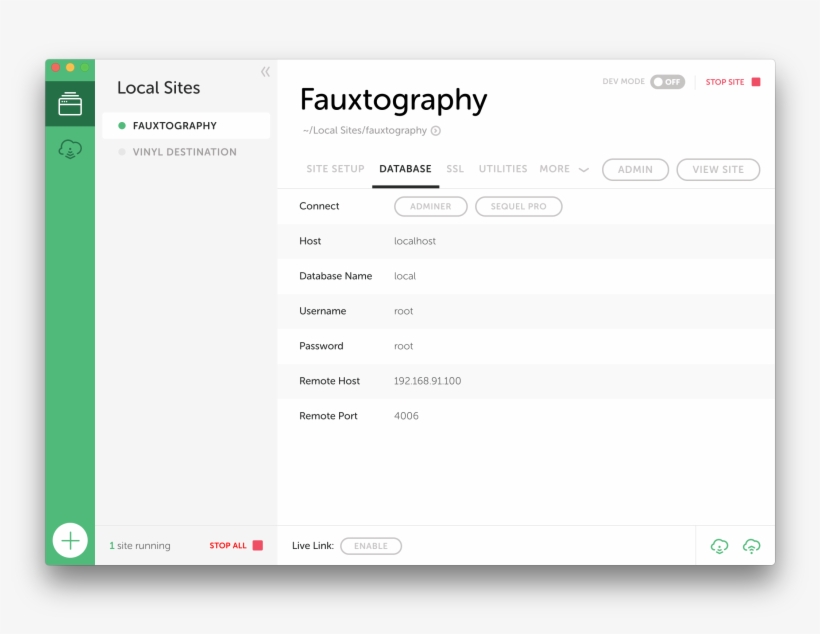Screen dimensions: 820x634
Task: Open the site with VIEW SITE
Action: tap(718, 169)
